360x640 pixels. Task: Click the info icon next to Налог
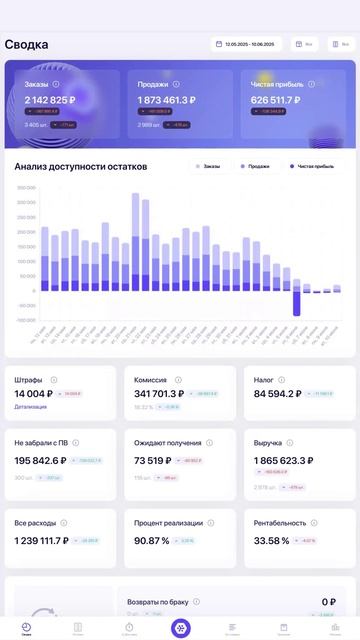tap(282, 380)
